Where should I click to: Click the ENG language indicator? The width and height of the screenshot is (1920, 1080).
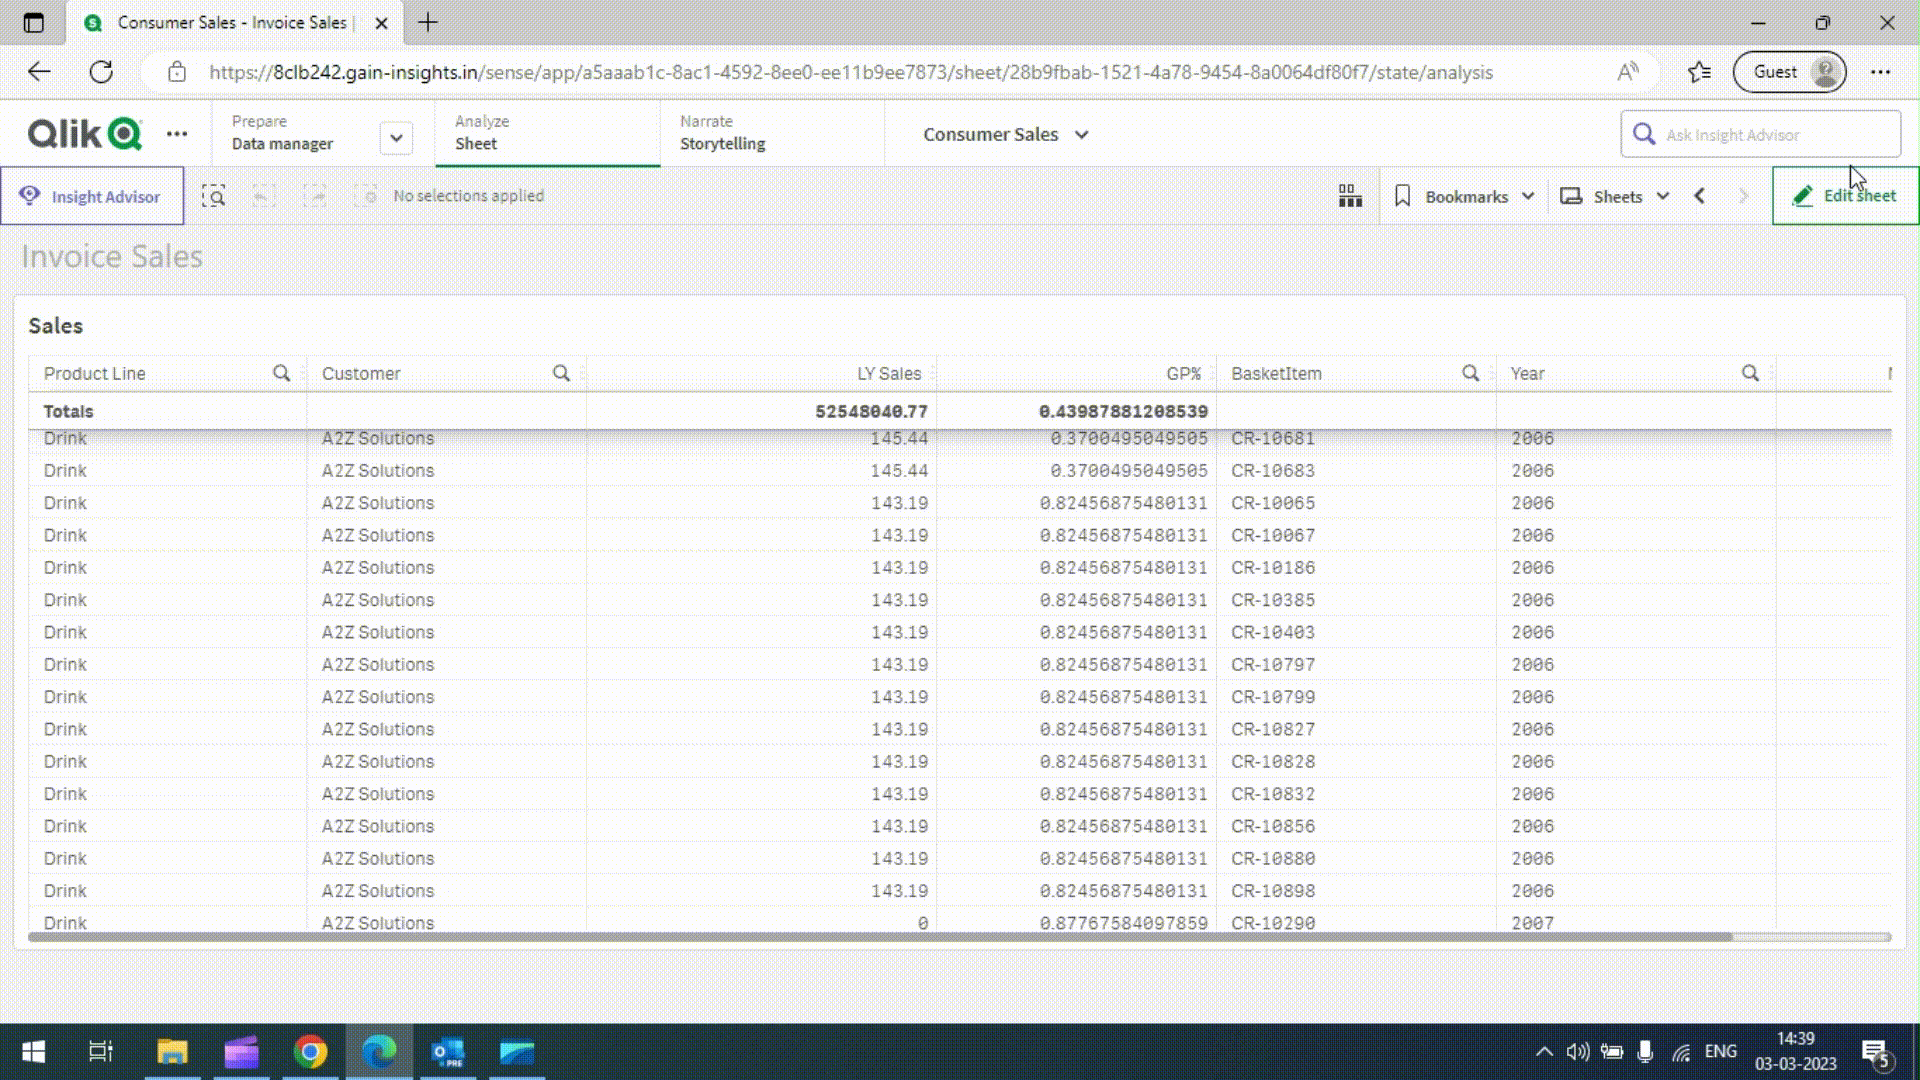[1720, 1052]
